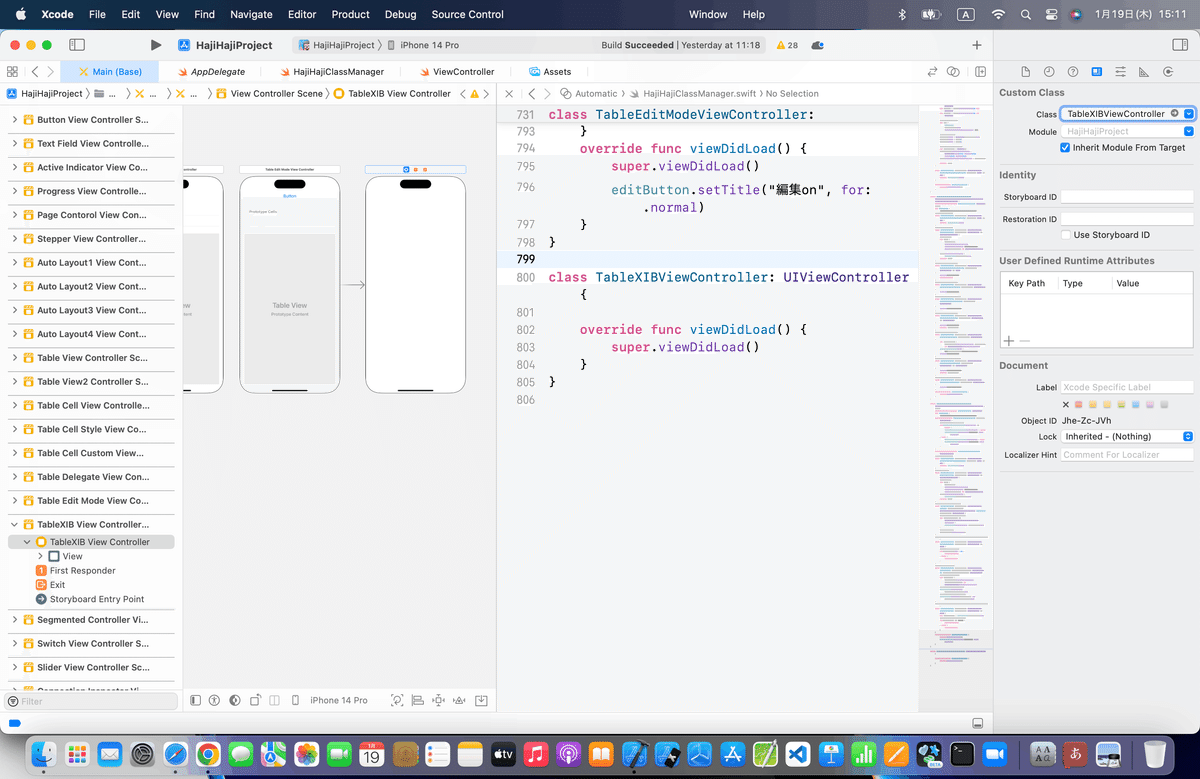
Task: Open Resolve Auto Layout Issues menu
Action: coord(460,700)
